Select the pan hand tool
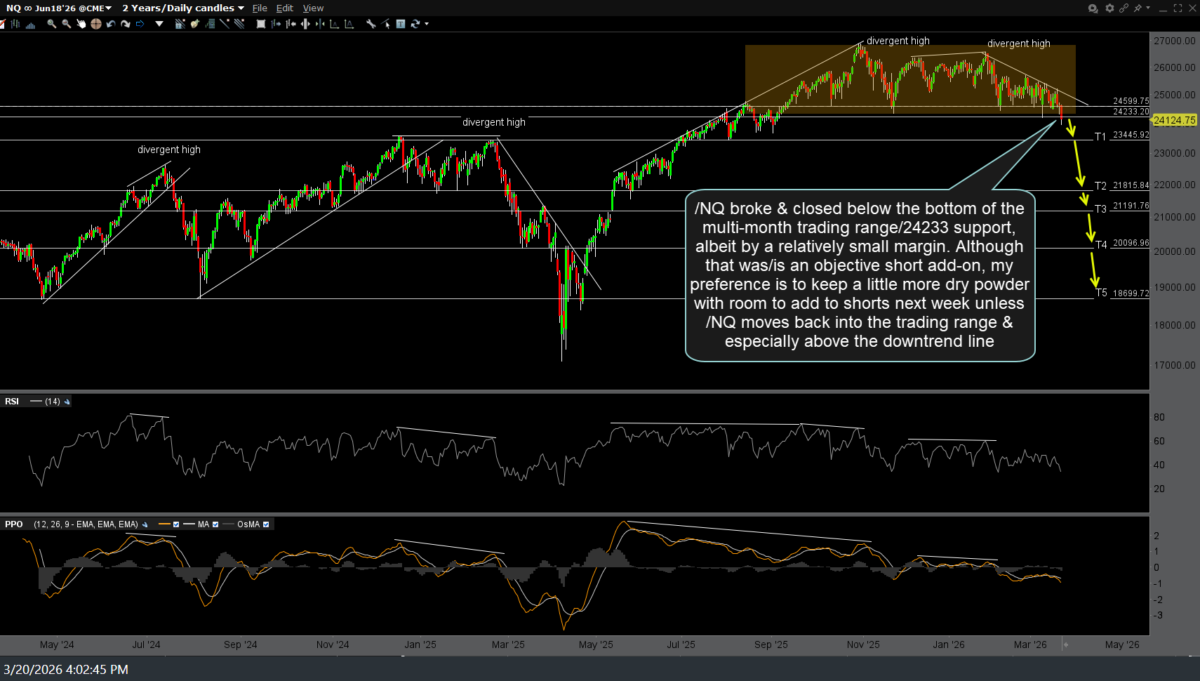Screen dimensions: 1200x681 (81, 23)
